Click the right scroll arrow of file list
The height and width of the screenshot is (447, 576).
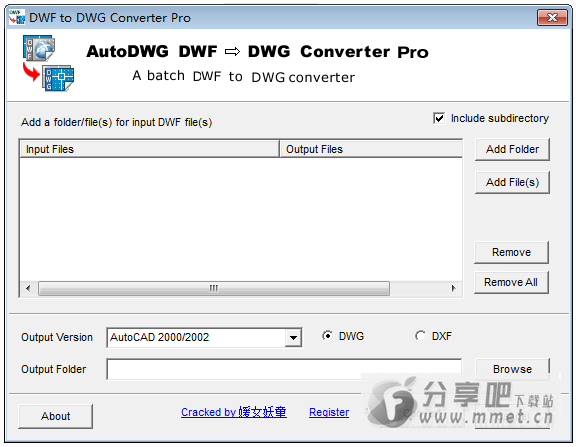(453, 288)
